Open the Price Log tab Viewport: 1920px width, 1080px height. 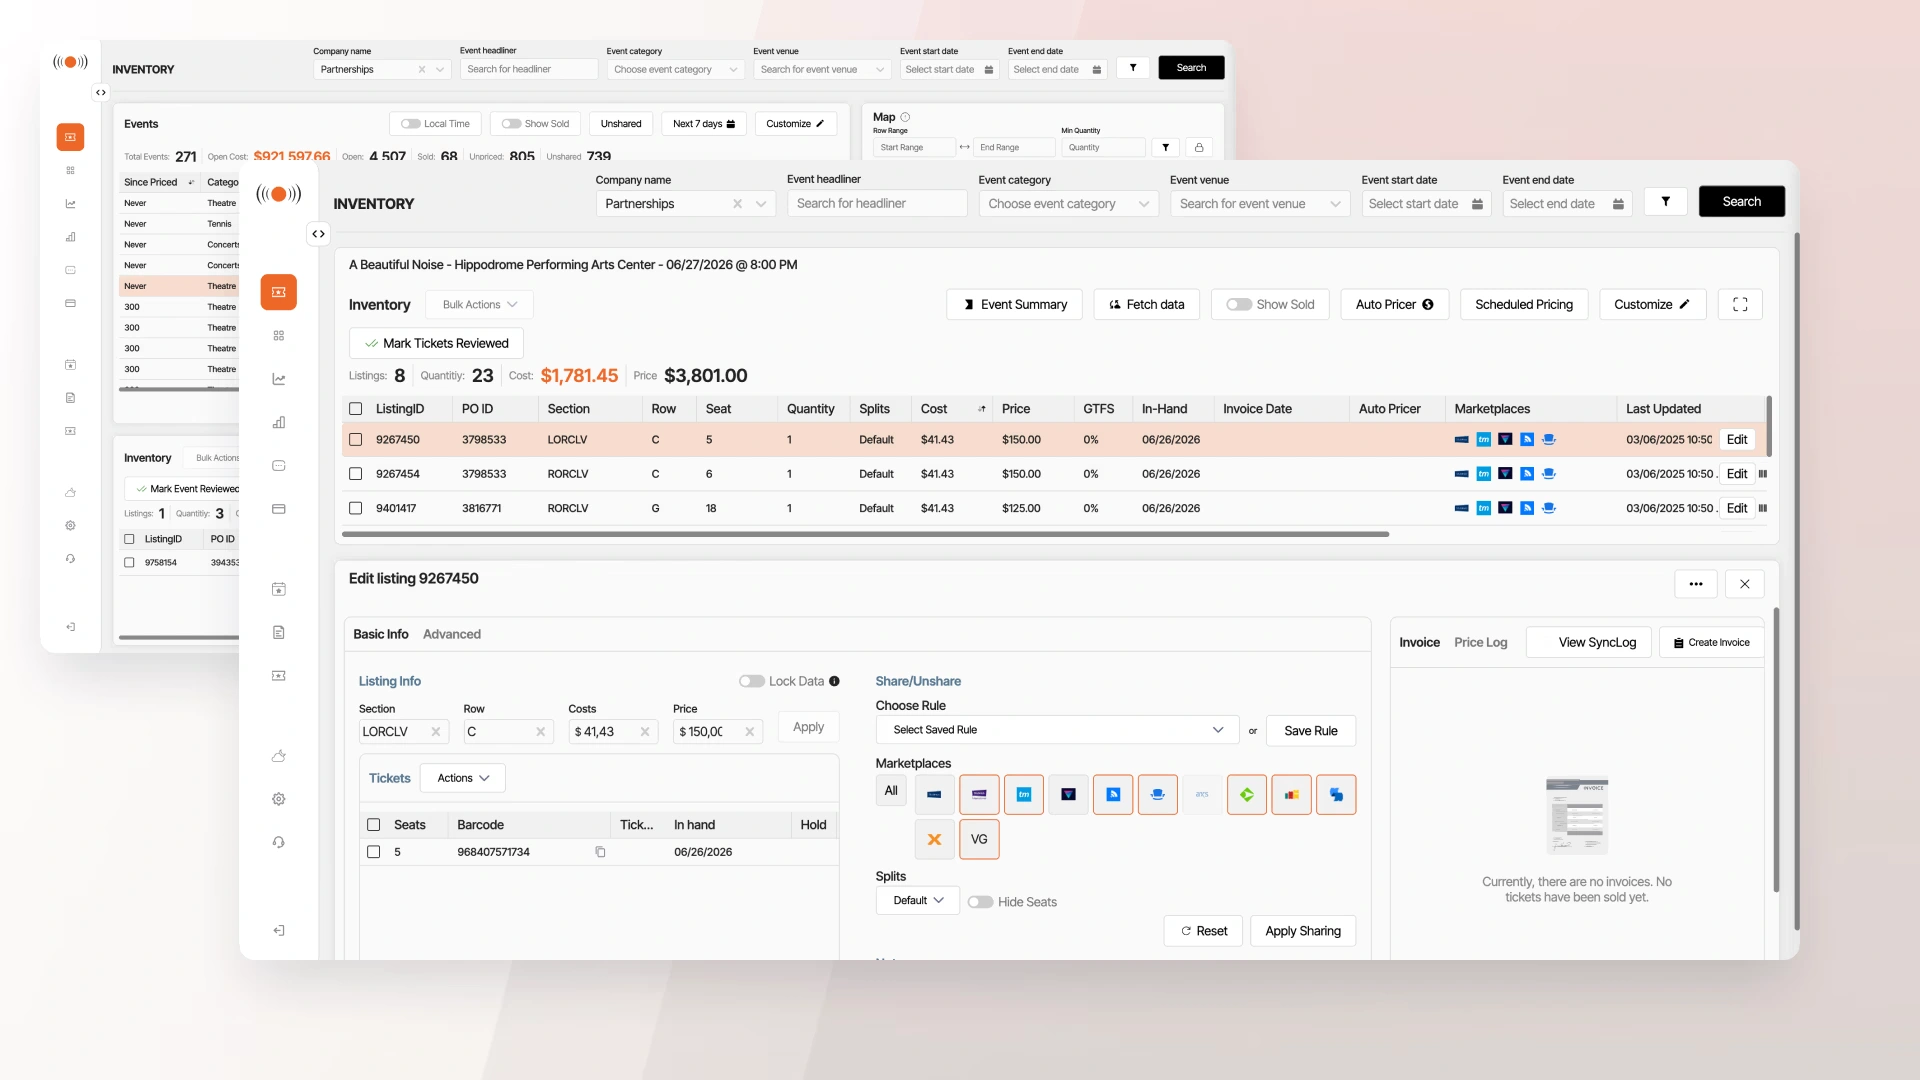point(1480,642)
